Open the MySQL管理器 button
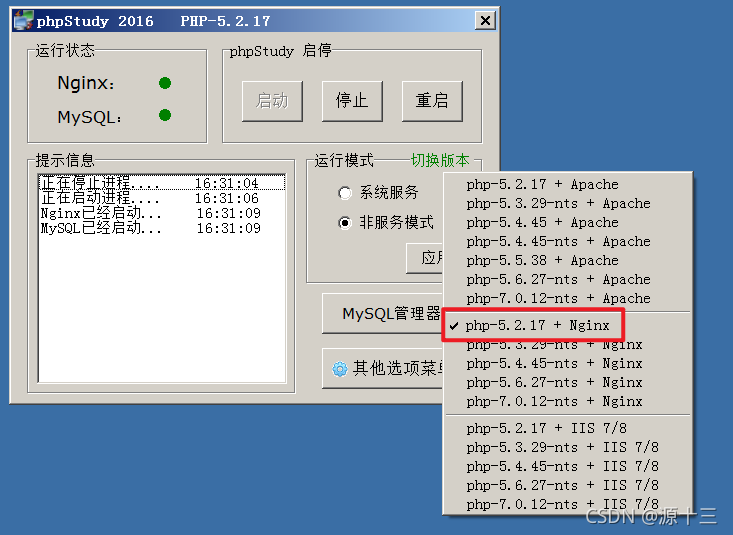 [x=382, y=313]
